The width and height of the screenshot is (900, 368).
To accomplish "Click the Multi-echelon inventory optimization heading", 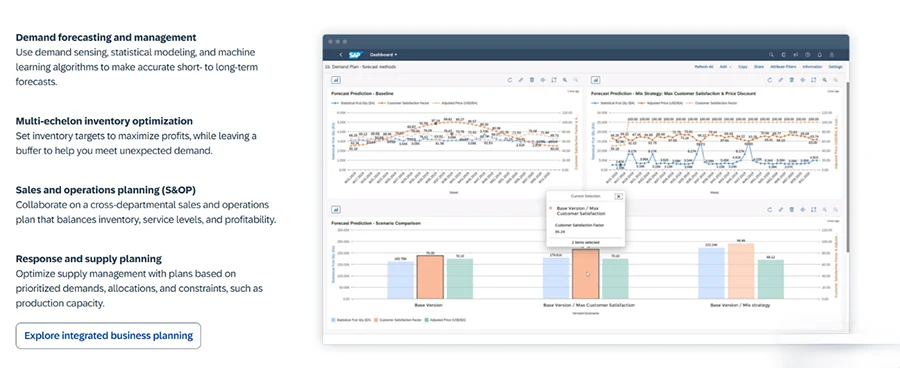I will click(x=104, y=121).
